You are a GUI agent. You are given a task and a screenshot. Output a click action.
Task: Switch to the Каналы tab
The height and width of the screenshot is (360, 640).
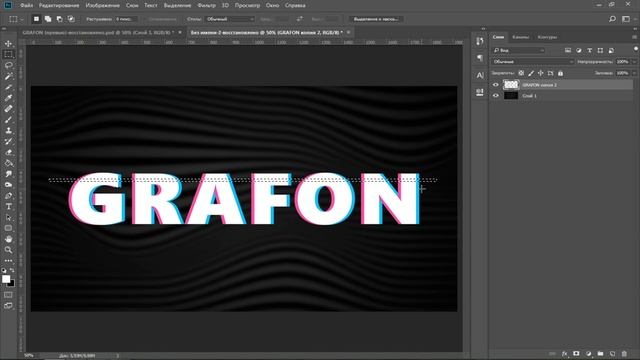(x=520, y=37)
